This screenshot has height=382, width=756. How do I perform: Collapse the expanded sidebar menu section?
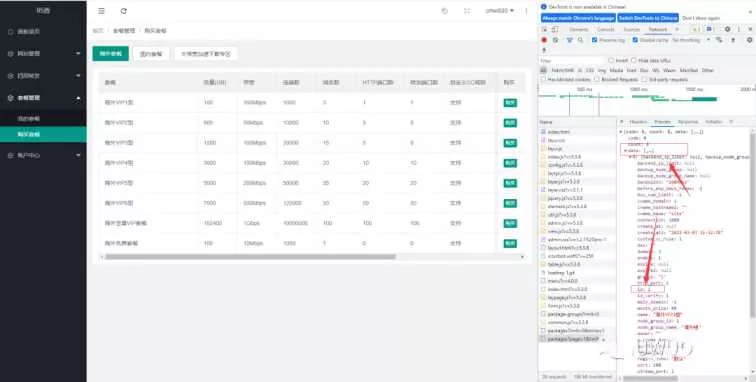pos(43,98)
